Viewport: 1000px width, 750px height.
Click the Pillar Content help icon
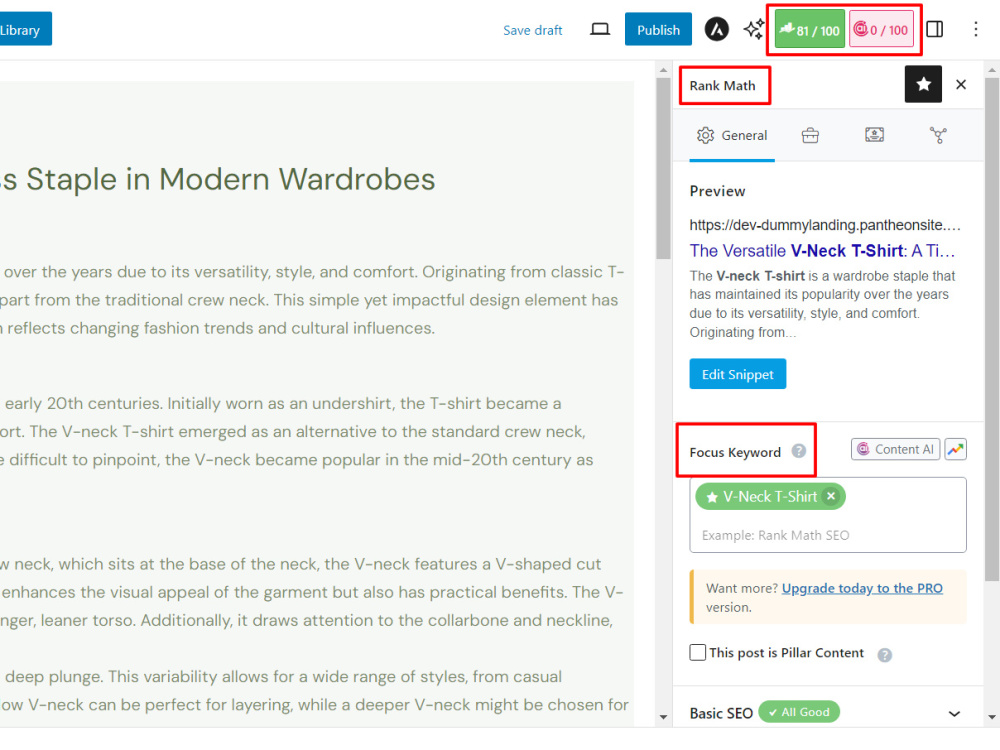884,654
